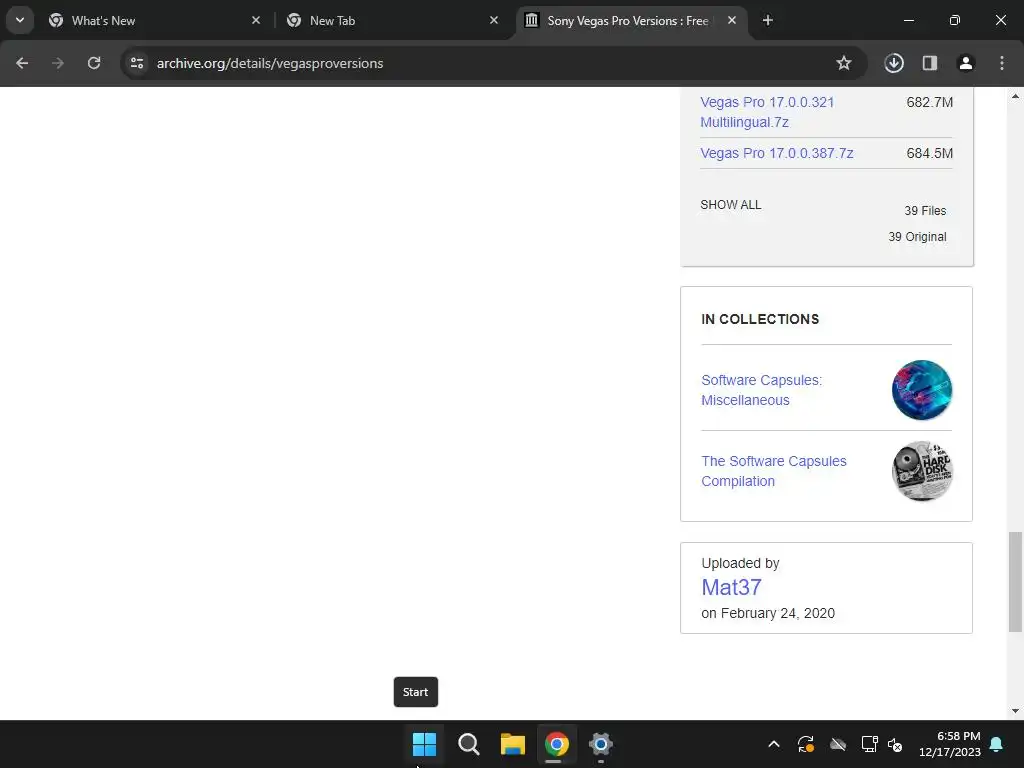Open the notification bell icon
Viewport: 1024px width, 768px height.
point(997,744)
